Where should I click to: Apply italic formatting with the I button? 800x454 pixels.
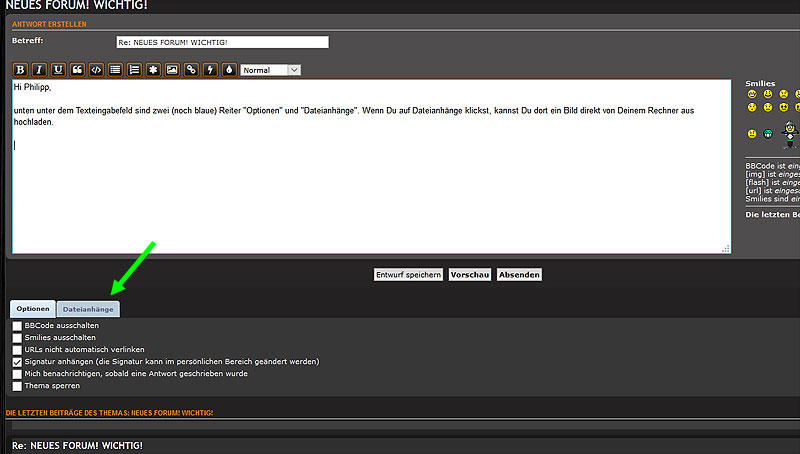click(39, 70)
